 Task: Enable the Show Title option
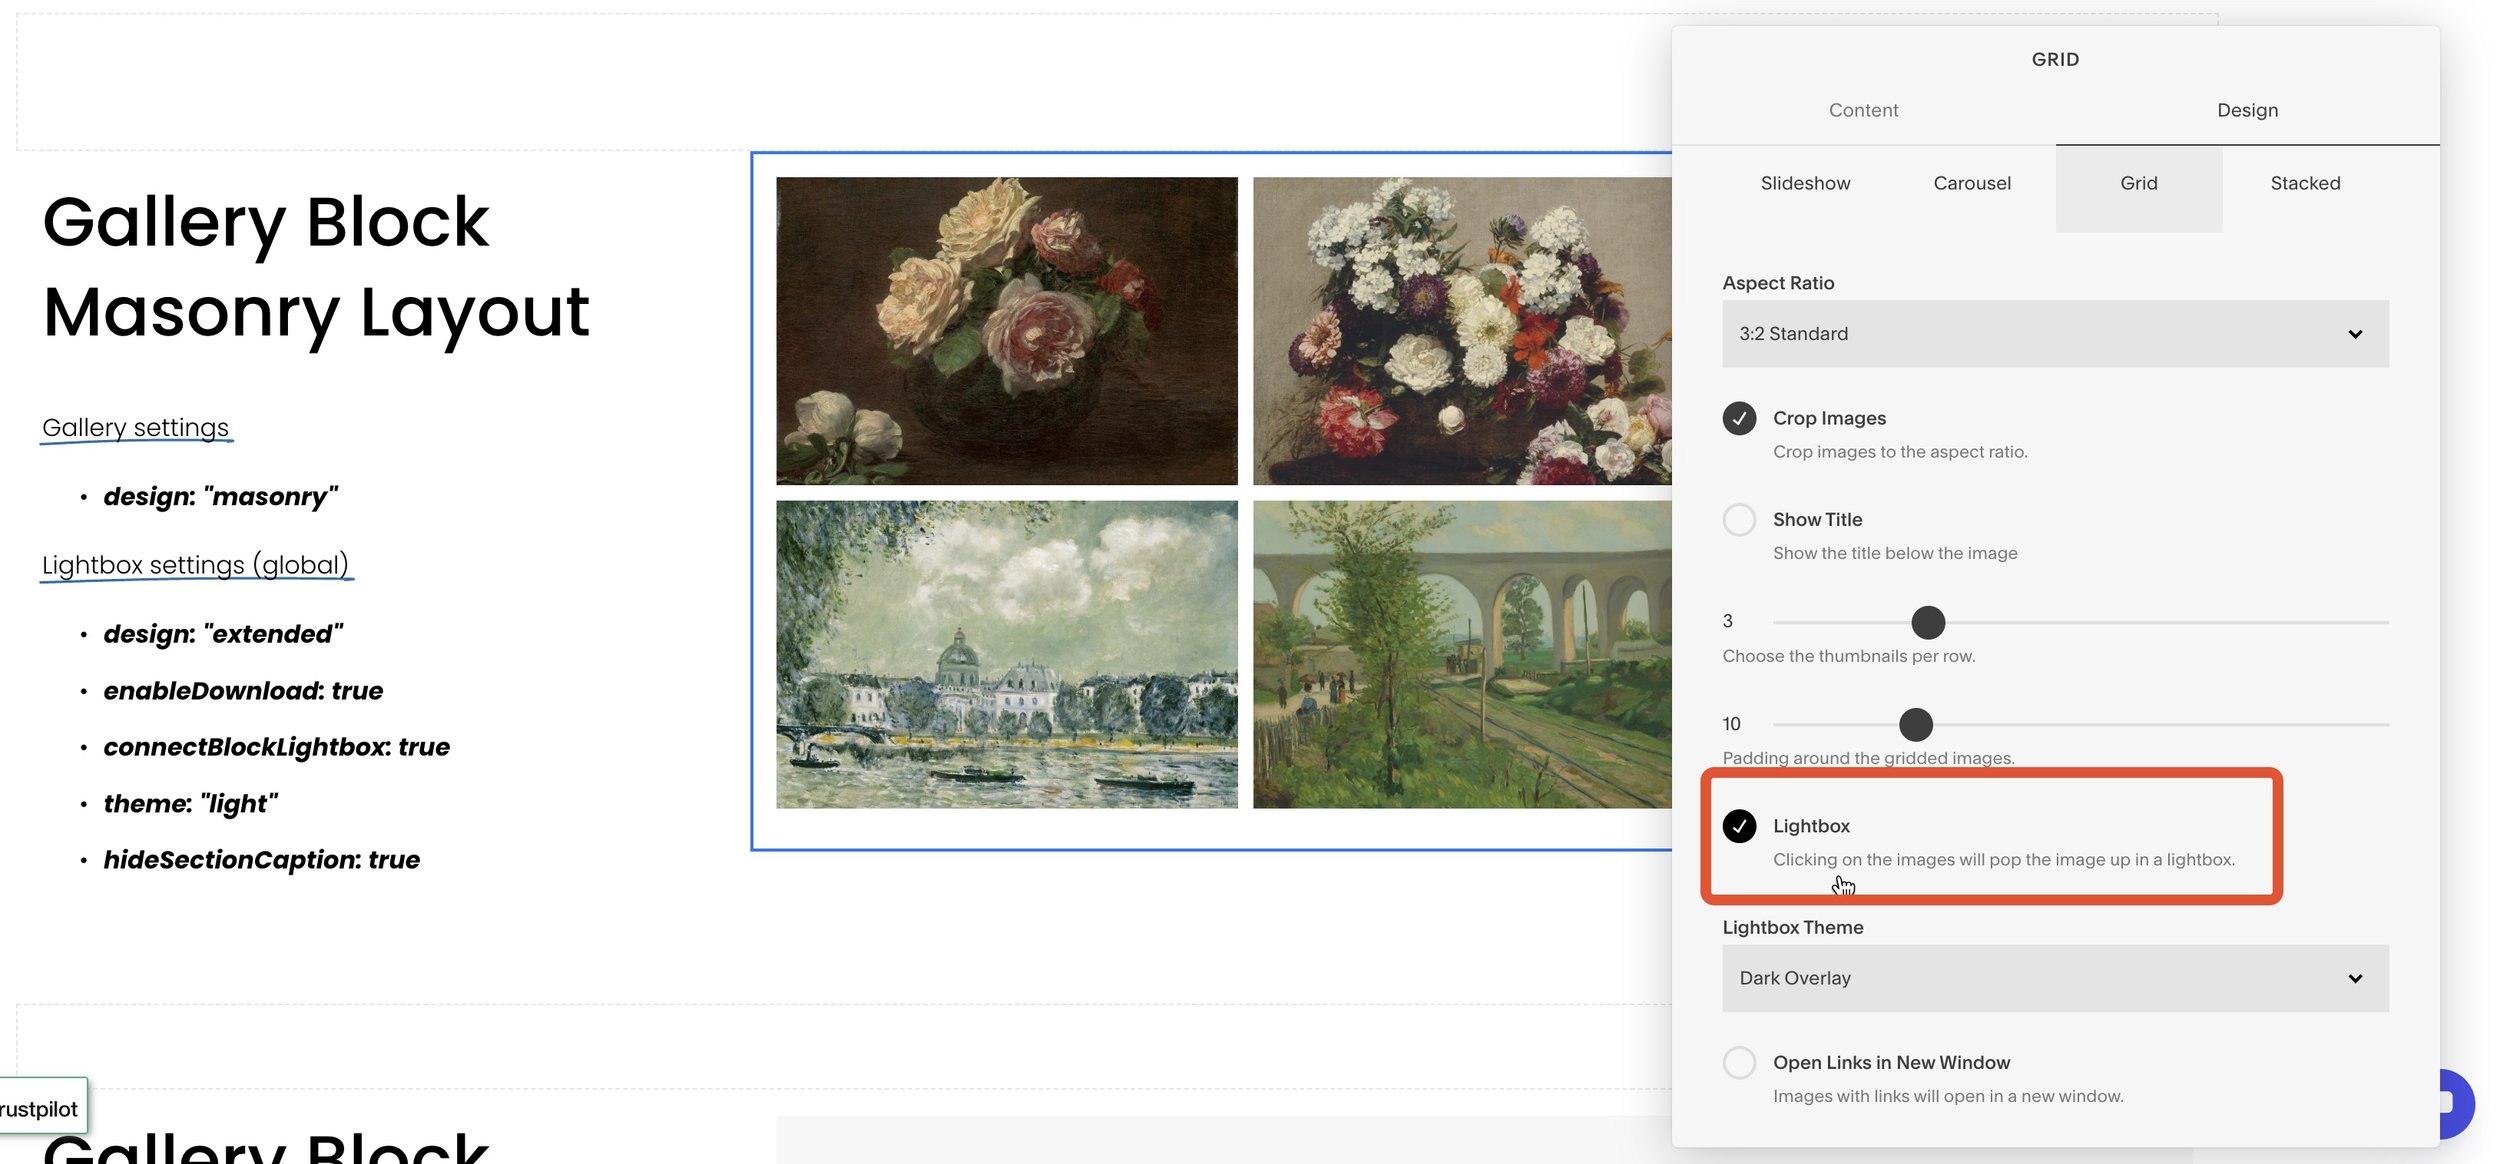click(1740, 520)
